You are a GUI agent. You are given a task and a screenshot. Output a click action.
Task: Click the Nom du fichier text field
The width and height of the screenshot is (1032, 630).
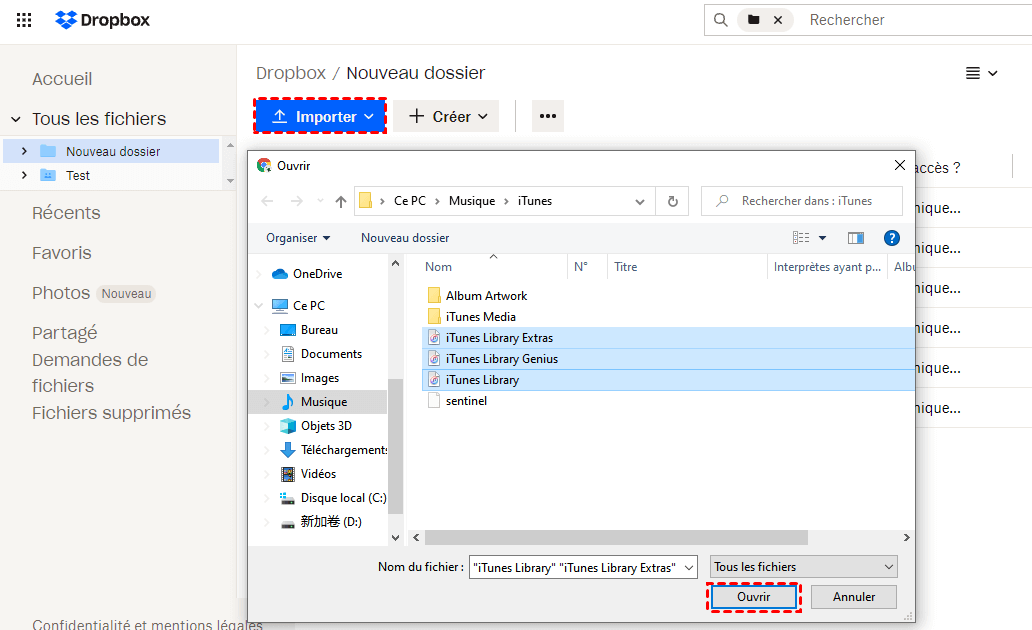tap(575, 567)
